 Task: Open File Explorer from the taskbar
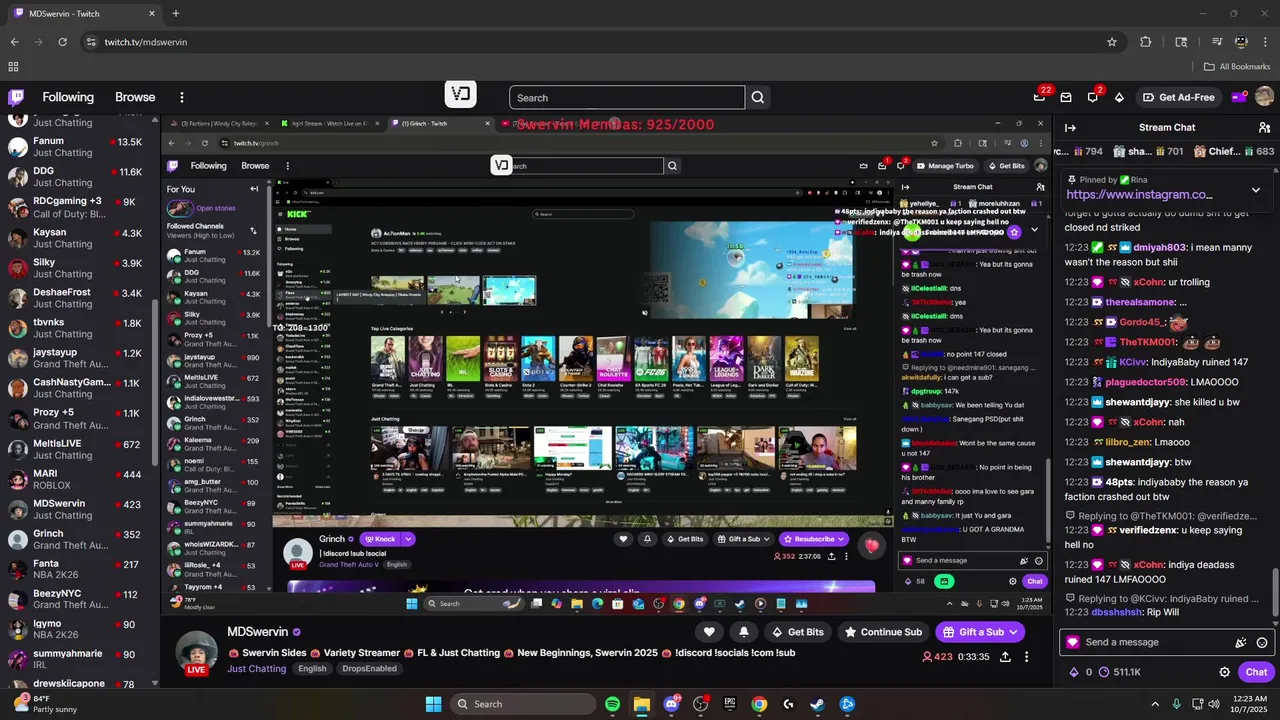coord(642,704)
